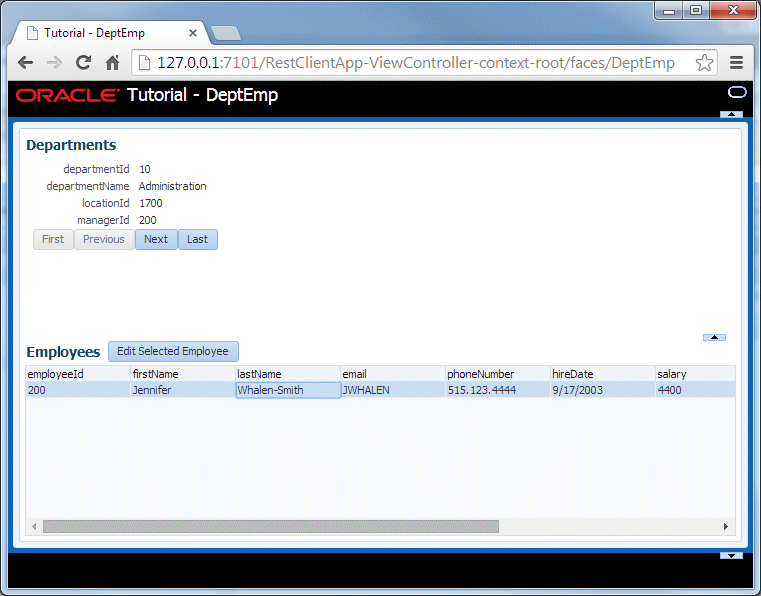The width and height of the screenshot is (761, 596).
Task: Minimize the browser window
Action: pyautogui.click(x=669, y=10)
